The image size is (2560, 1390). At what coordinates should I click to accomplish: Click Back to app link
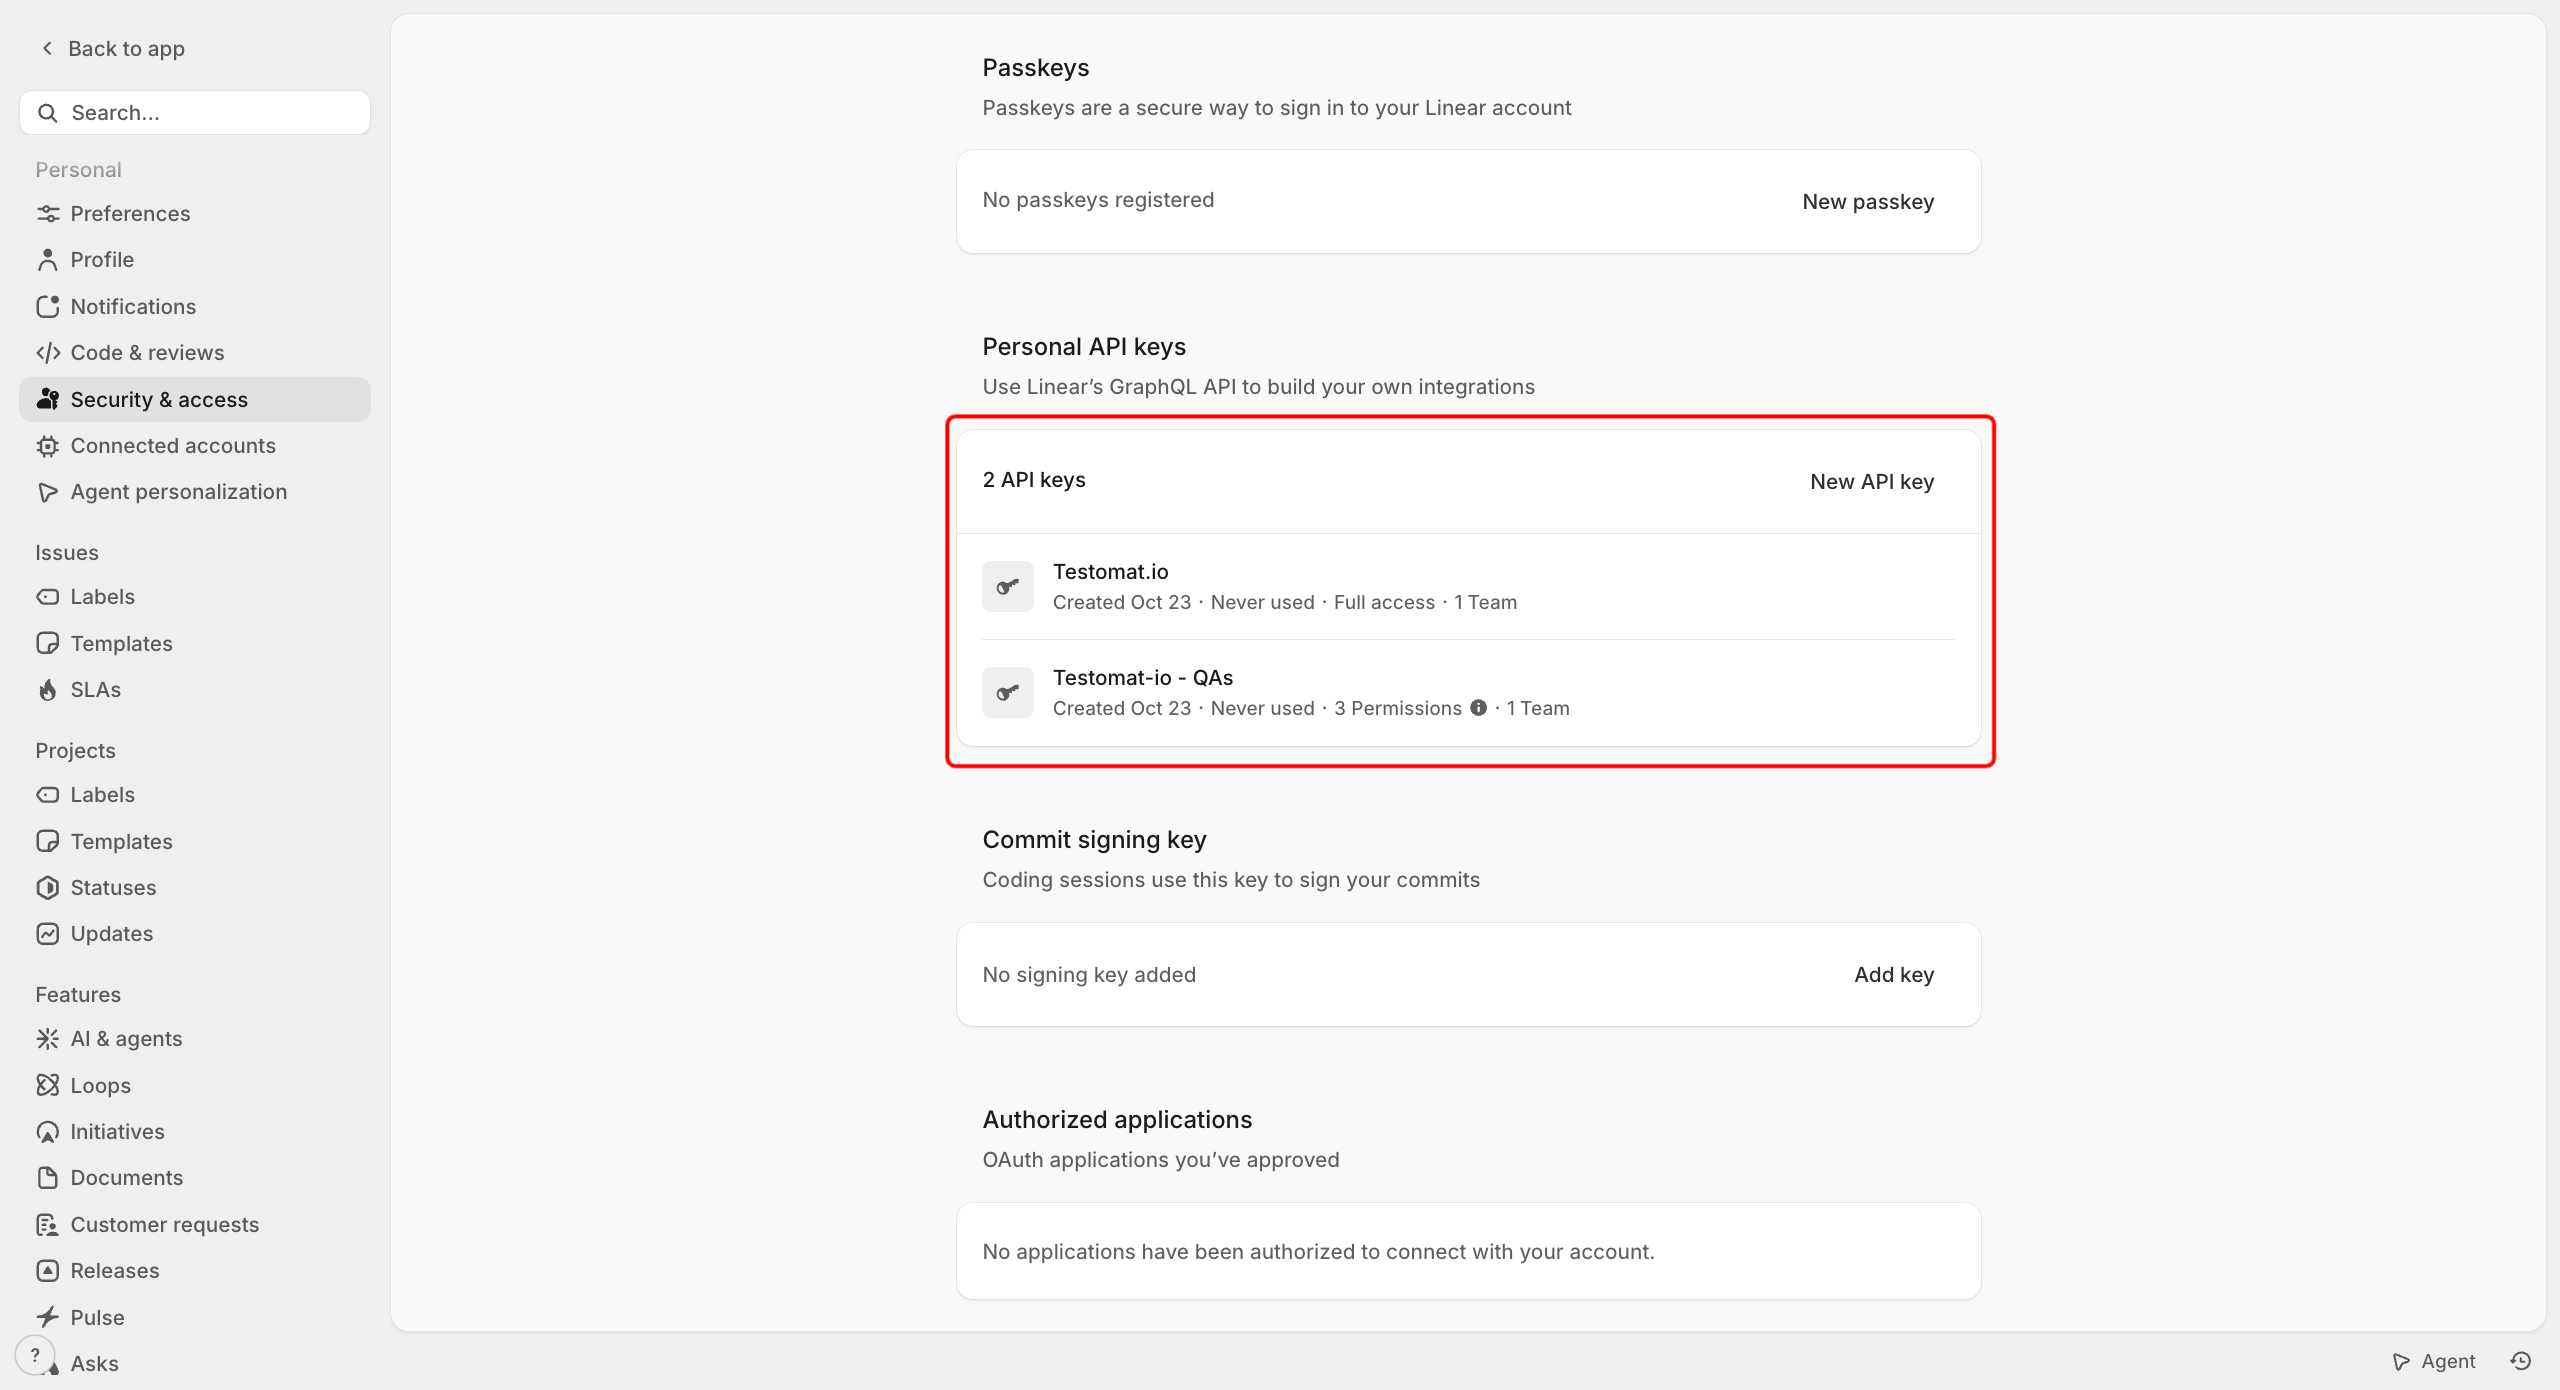(x=112, y=48)
